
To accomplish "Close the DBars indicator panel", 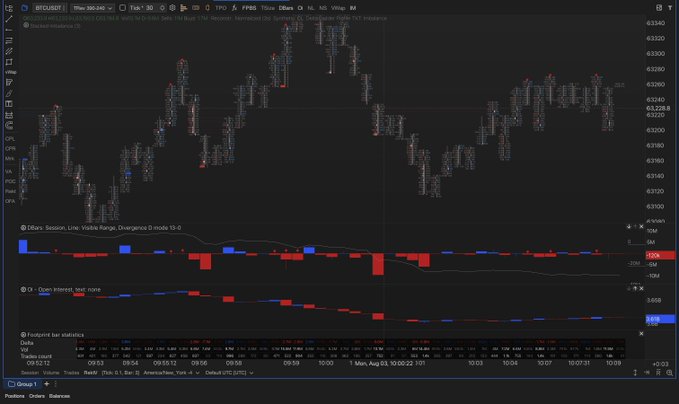I will (641, 226).
